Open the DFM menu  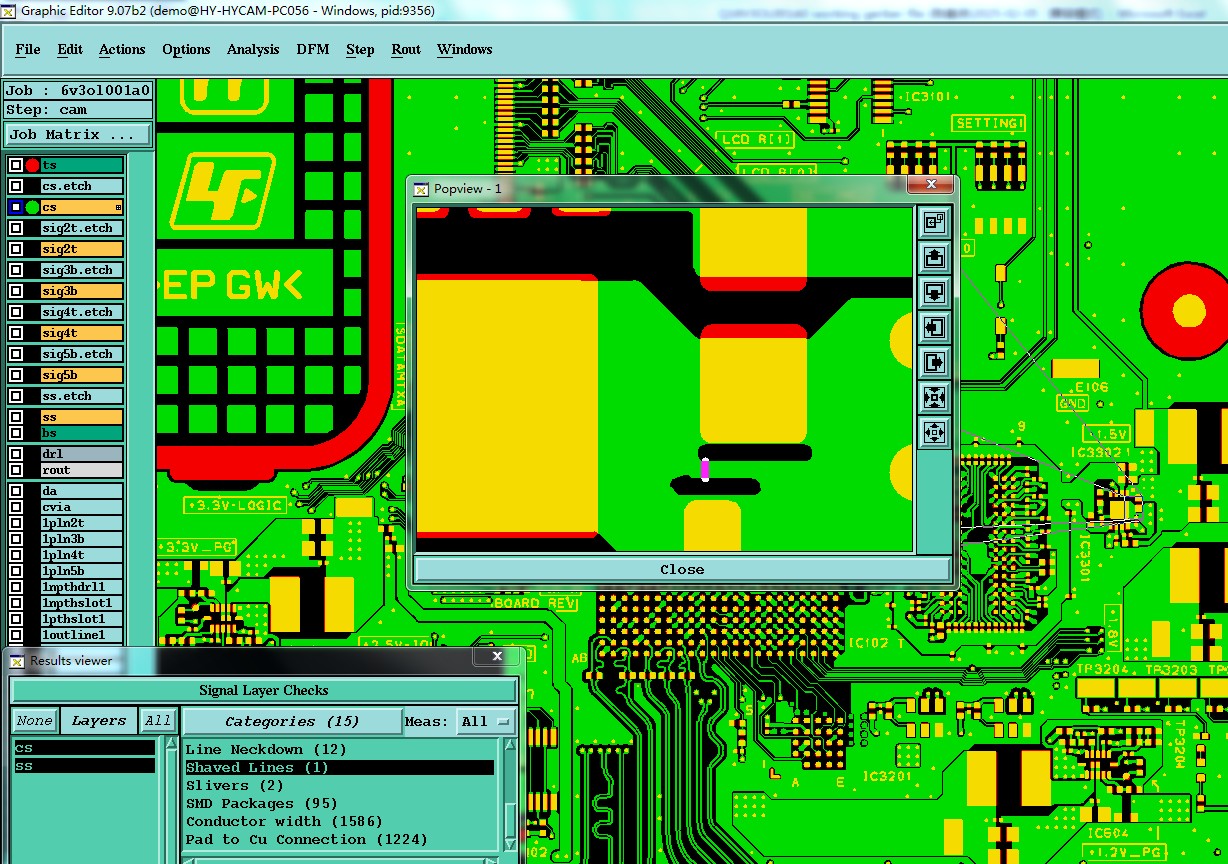(x=313, y=49)
